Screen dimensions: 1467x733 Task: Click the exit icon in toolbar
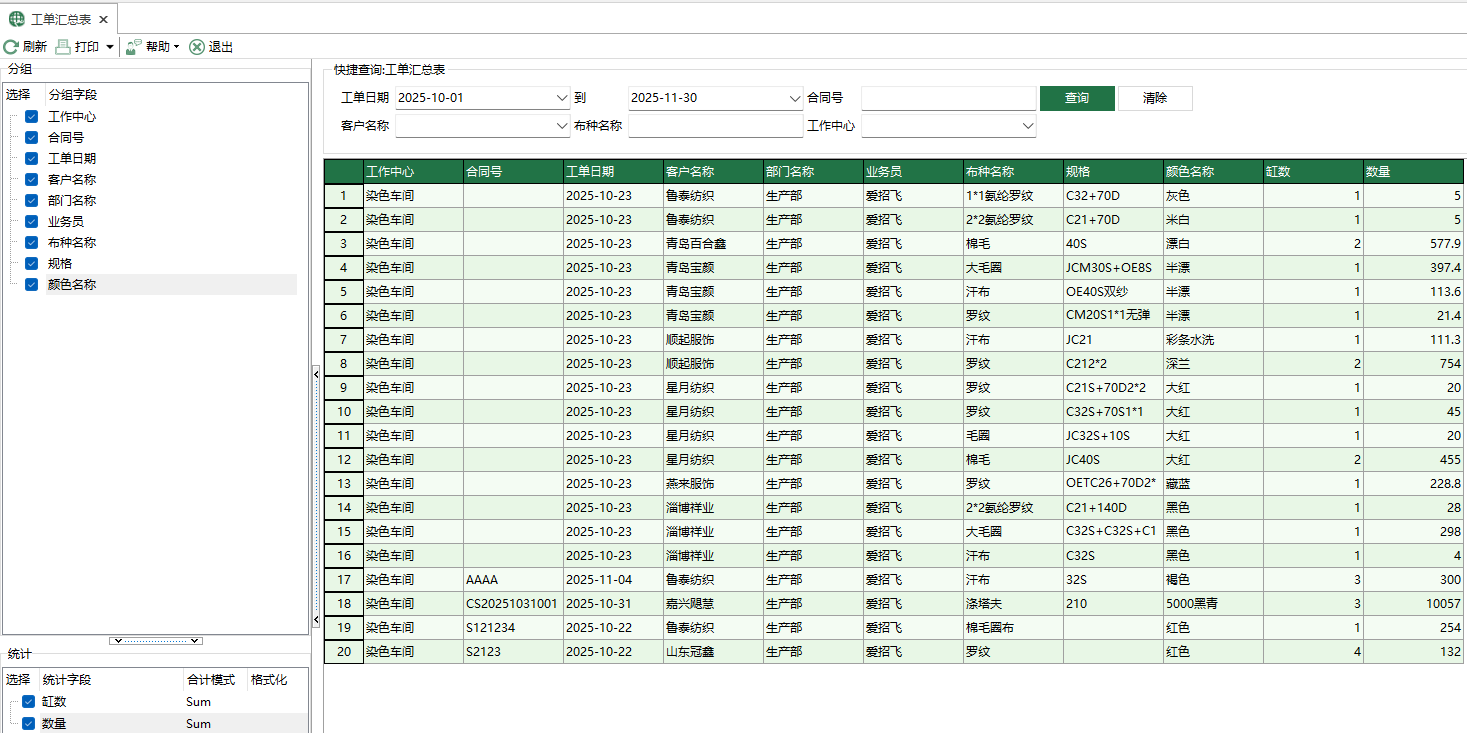tap(197, 47)
